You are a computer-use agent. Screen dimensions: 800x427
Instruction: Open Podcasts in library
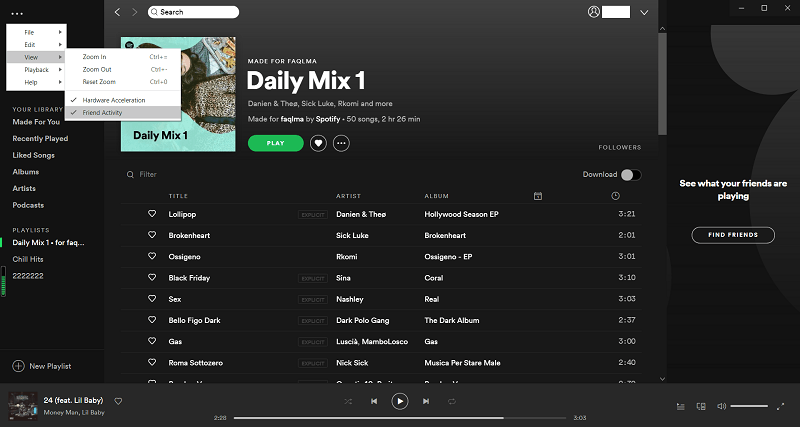(x=28, y=205)
